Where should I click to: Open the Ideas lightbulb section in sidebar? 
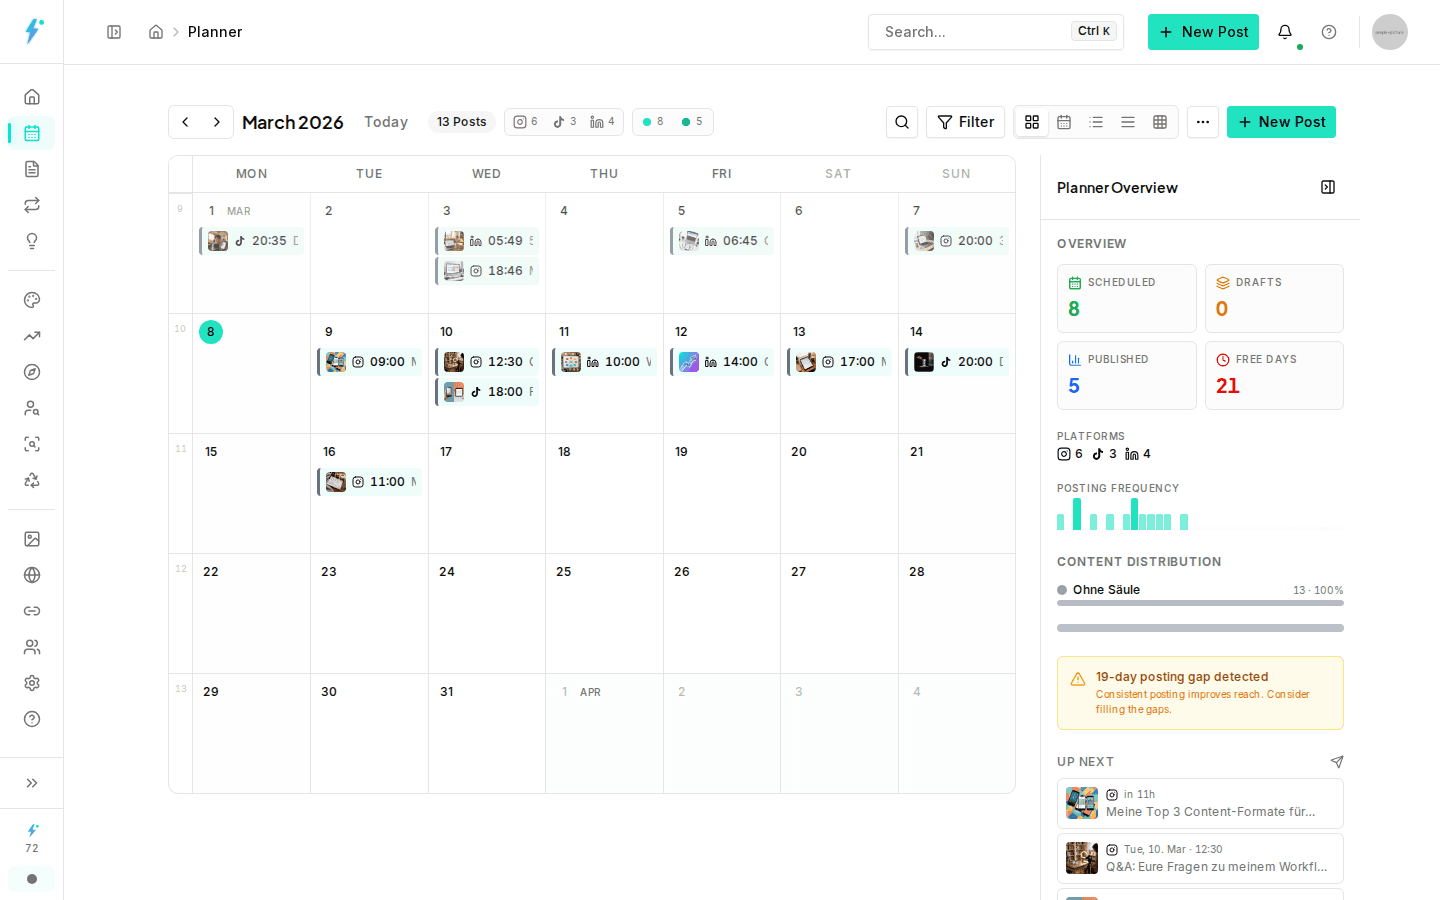tap(31, 241)
